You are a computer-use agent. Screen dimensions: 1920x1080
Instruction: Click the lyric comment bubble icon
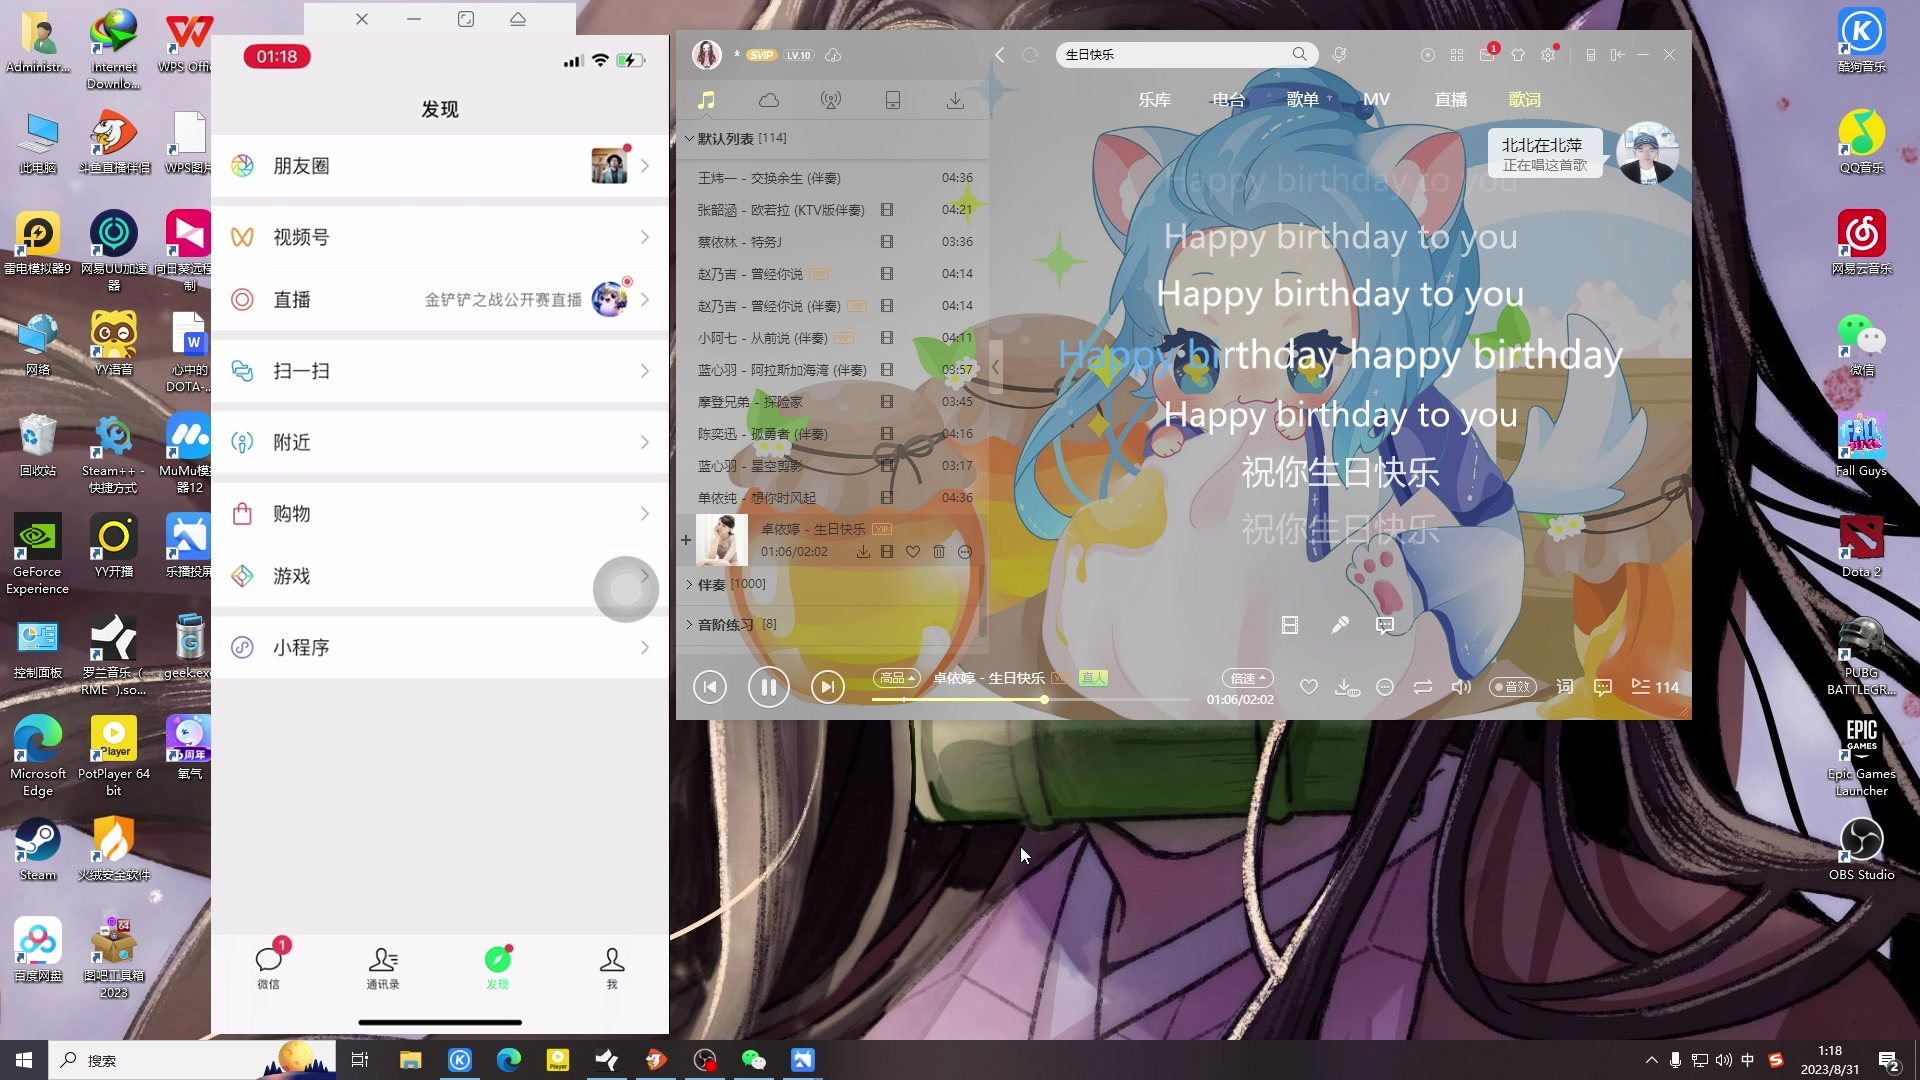(x=1385, y=625)
